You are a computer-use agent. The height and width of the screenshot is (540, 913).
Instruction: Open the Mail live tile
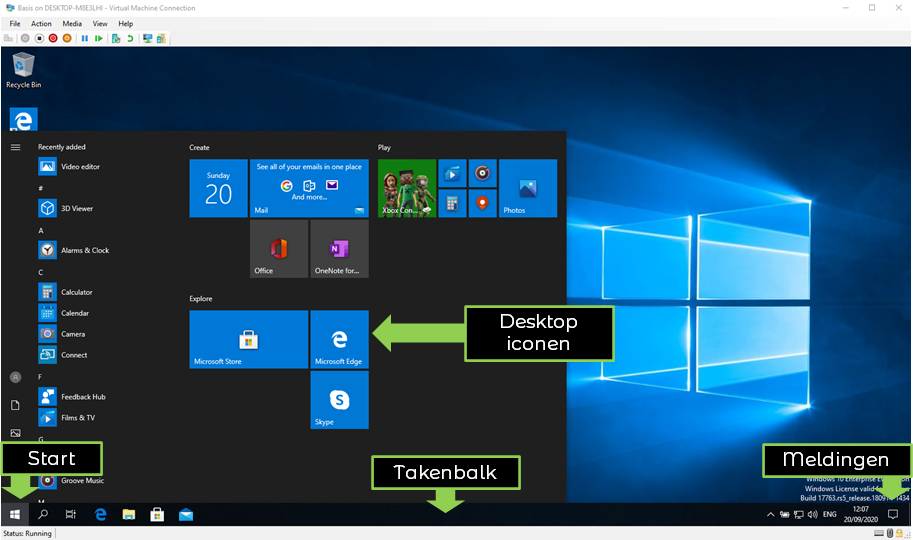(x=309, y=188)
